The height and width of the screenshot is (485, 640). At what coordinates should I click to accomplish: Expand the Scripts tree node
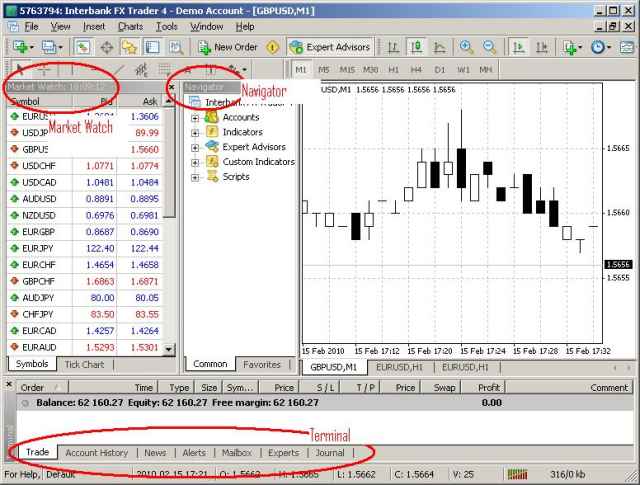point(195,178)
